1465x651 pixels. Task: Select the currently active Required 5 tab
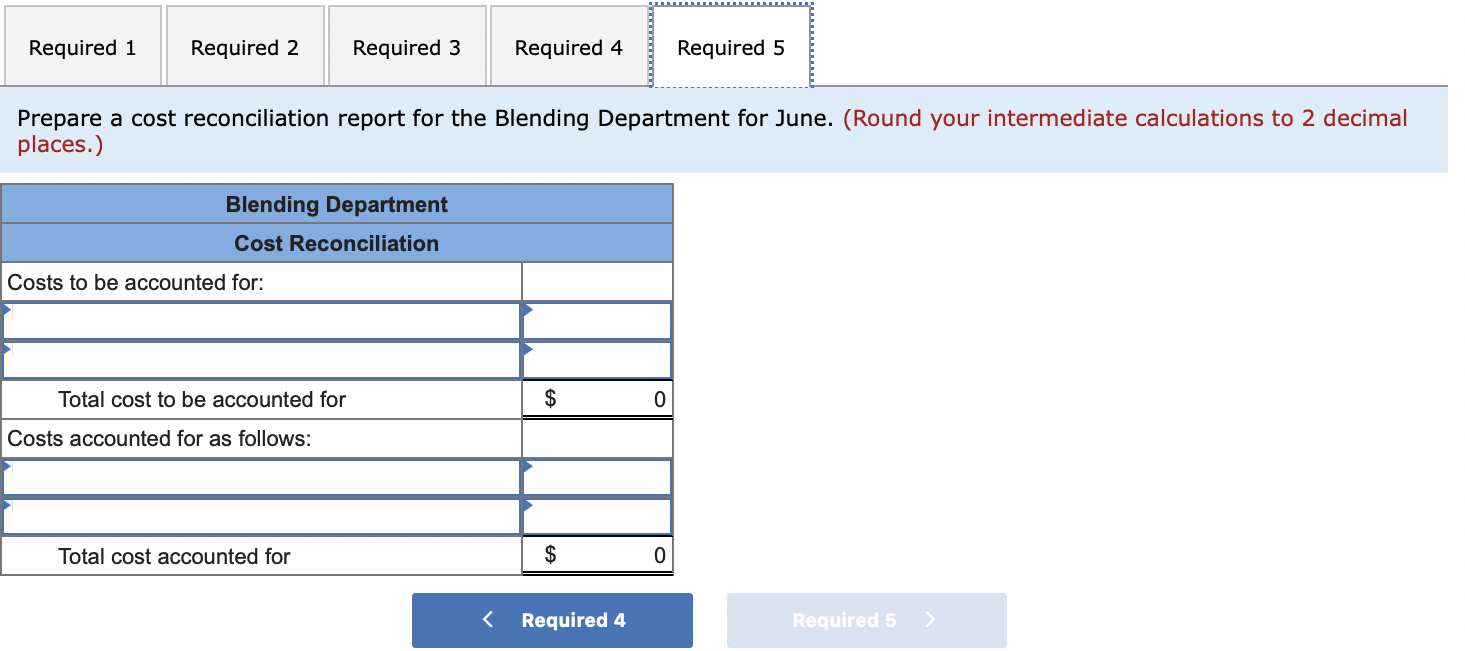(731, 46)
